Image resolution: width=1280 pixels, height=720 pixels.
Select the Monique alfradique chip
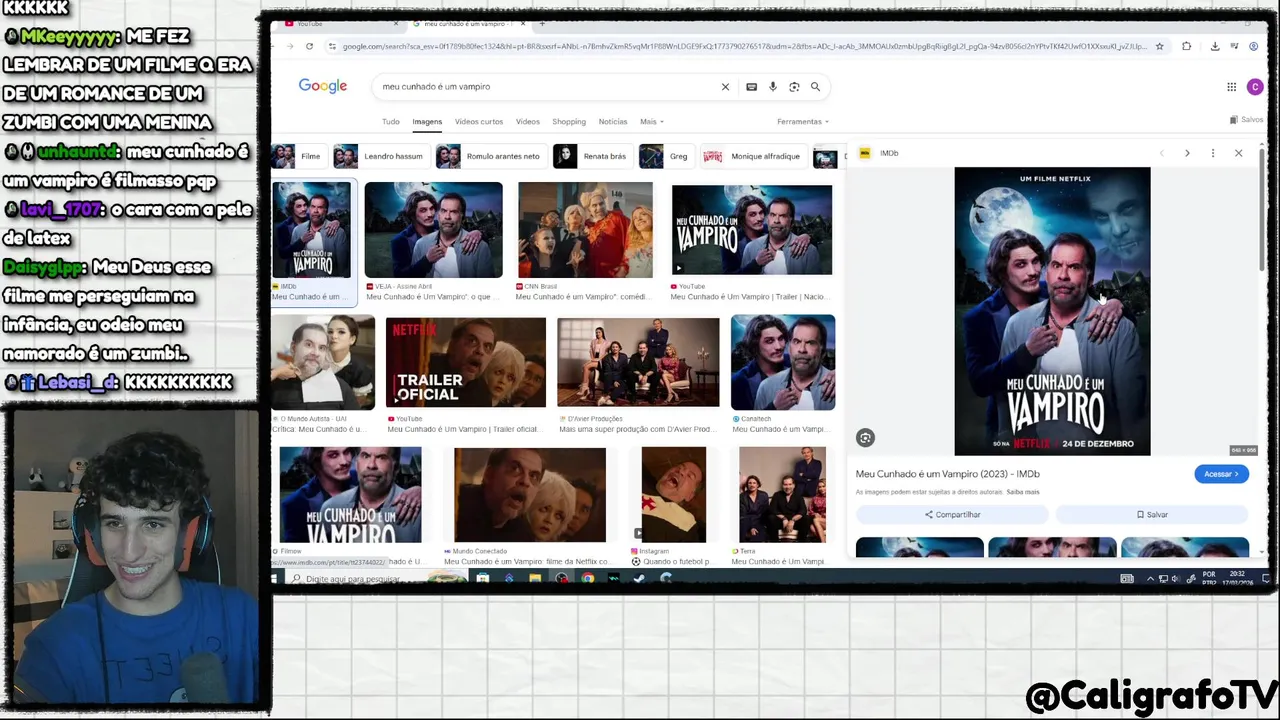pos(752,156)
